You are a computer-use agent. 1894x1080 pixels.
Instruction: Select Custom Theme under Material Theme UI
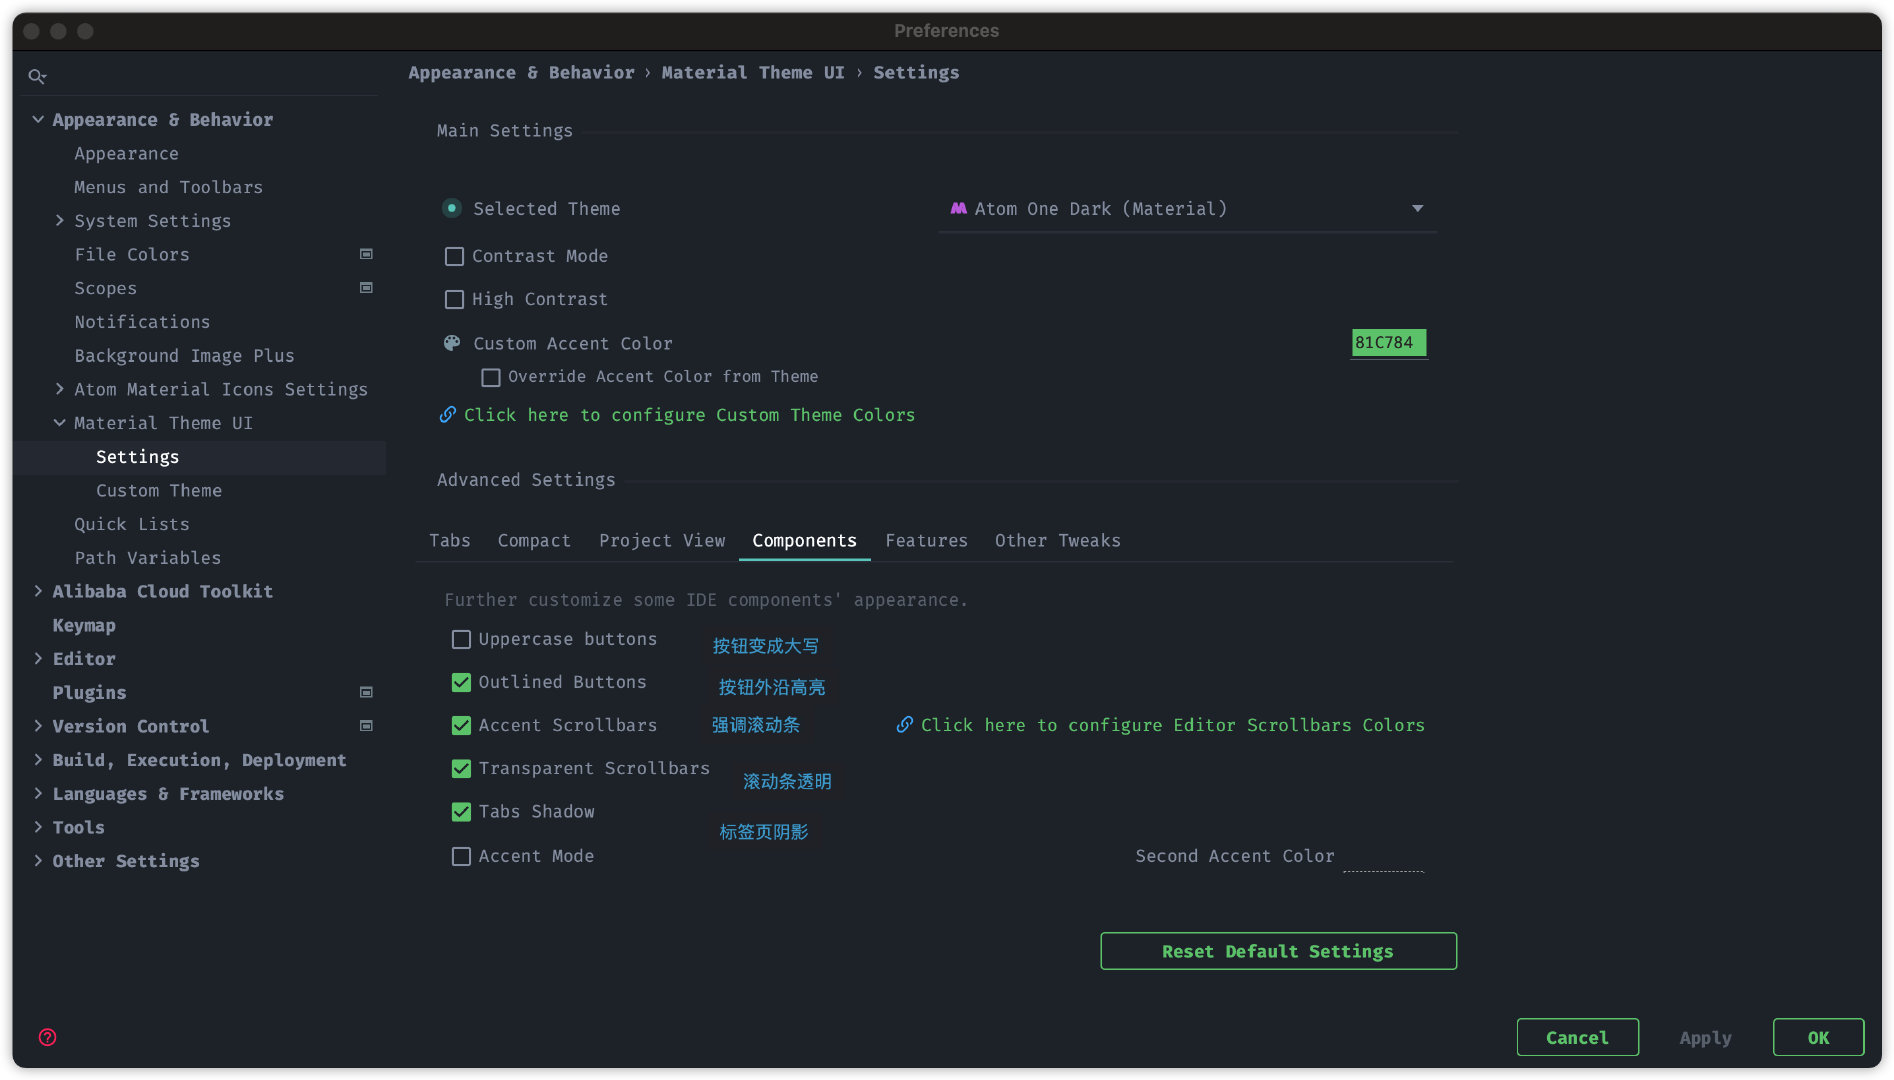click(159, 490)
